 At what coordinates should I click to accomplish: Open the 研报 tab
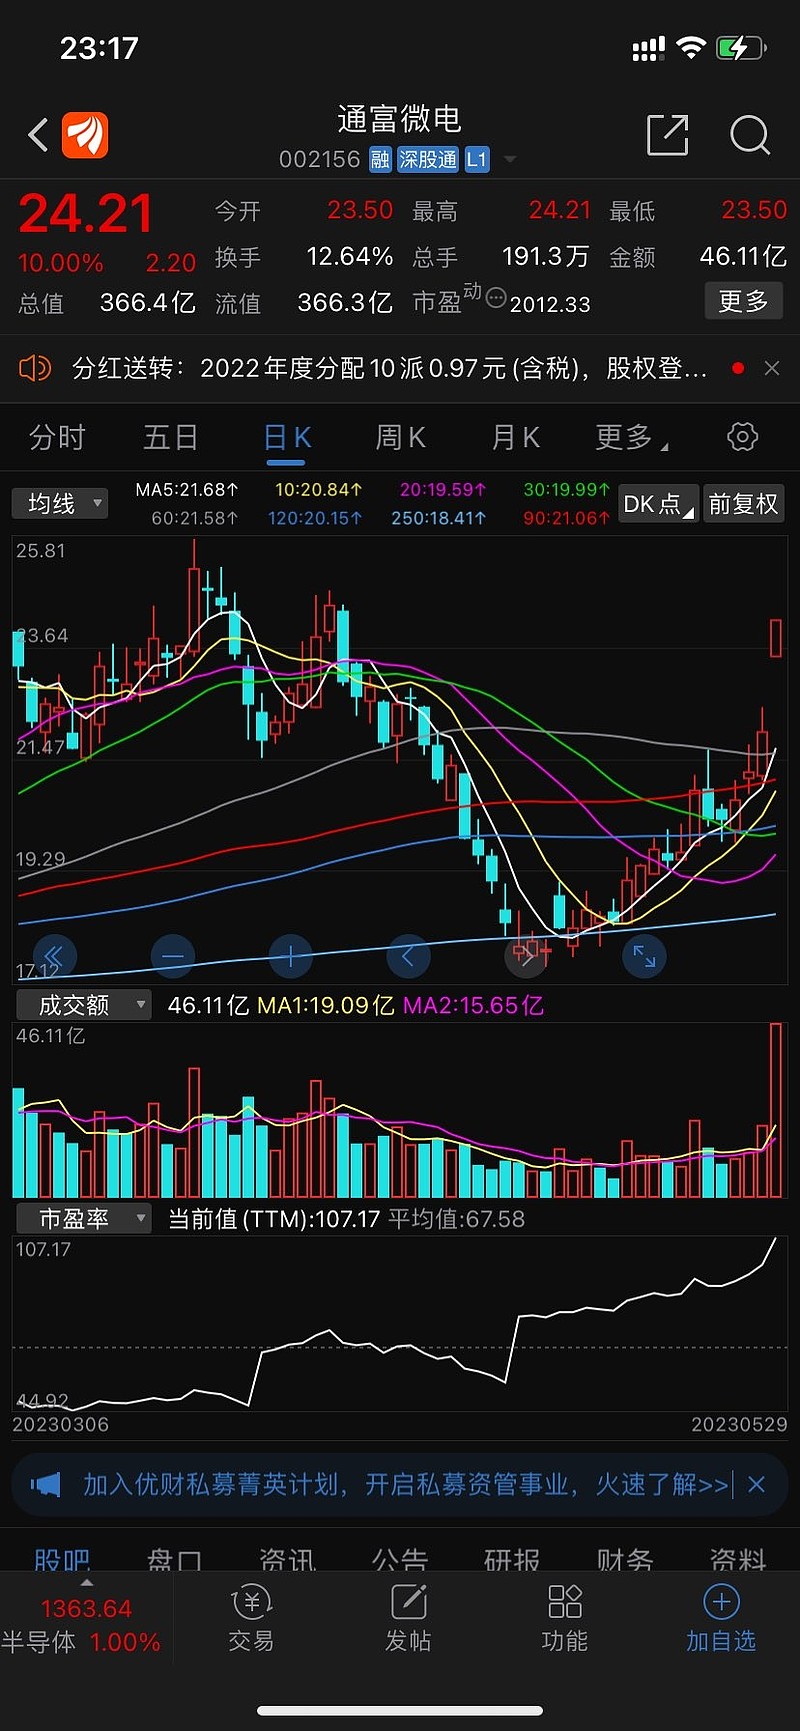512,1560
